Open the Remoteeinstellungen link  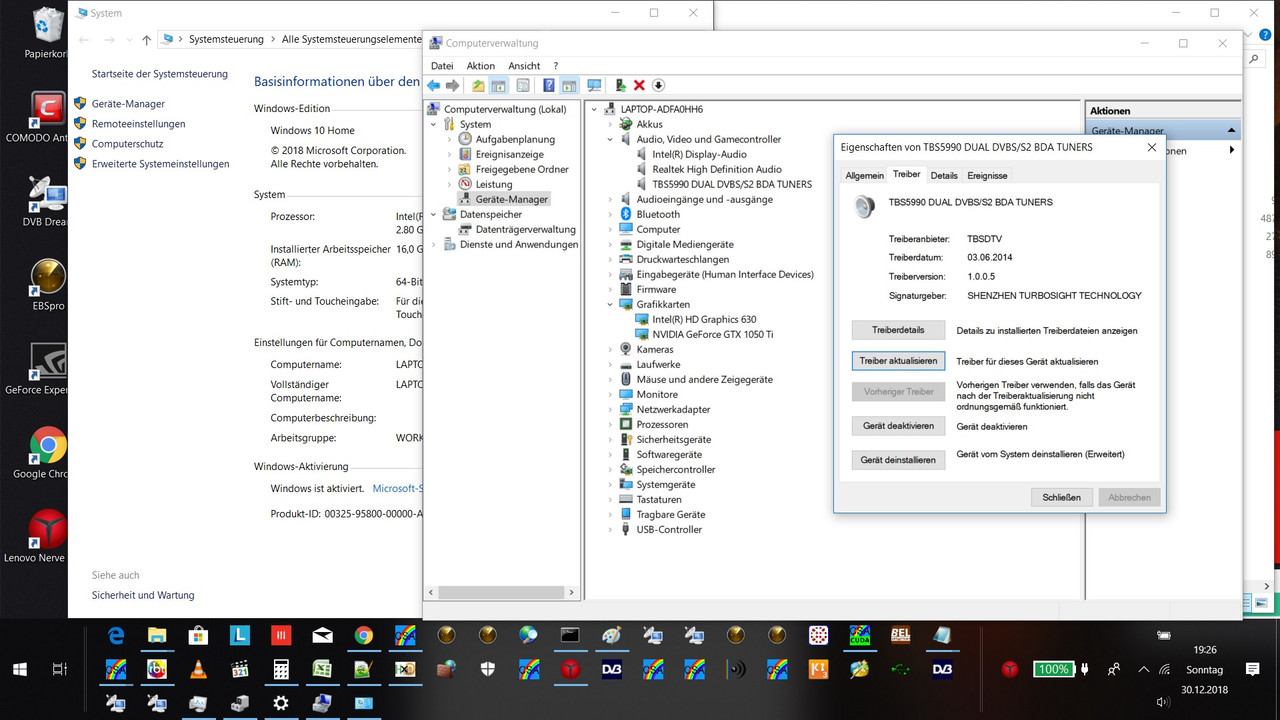pos(138,124)
